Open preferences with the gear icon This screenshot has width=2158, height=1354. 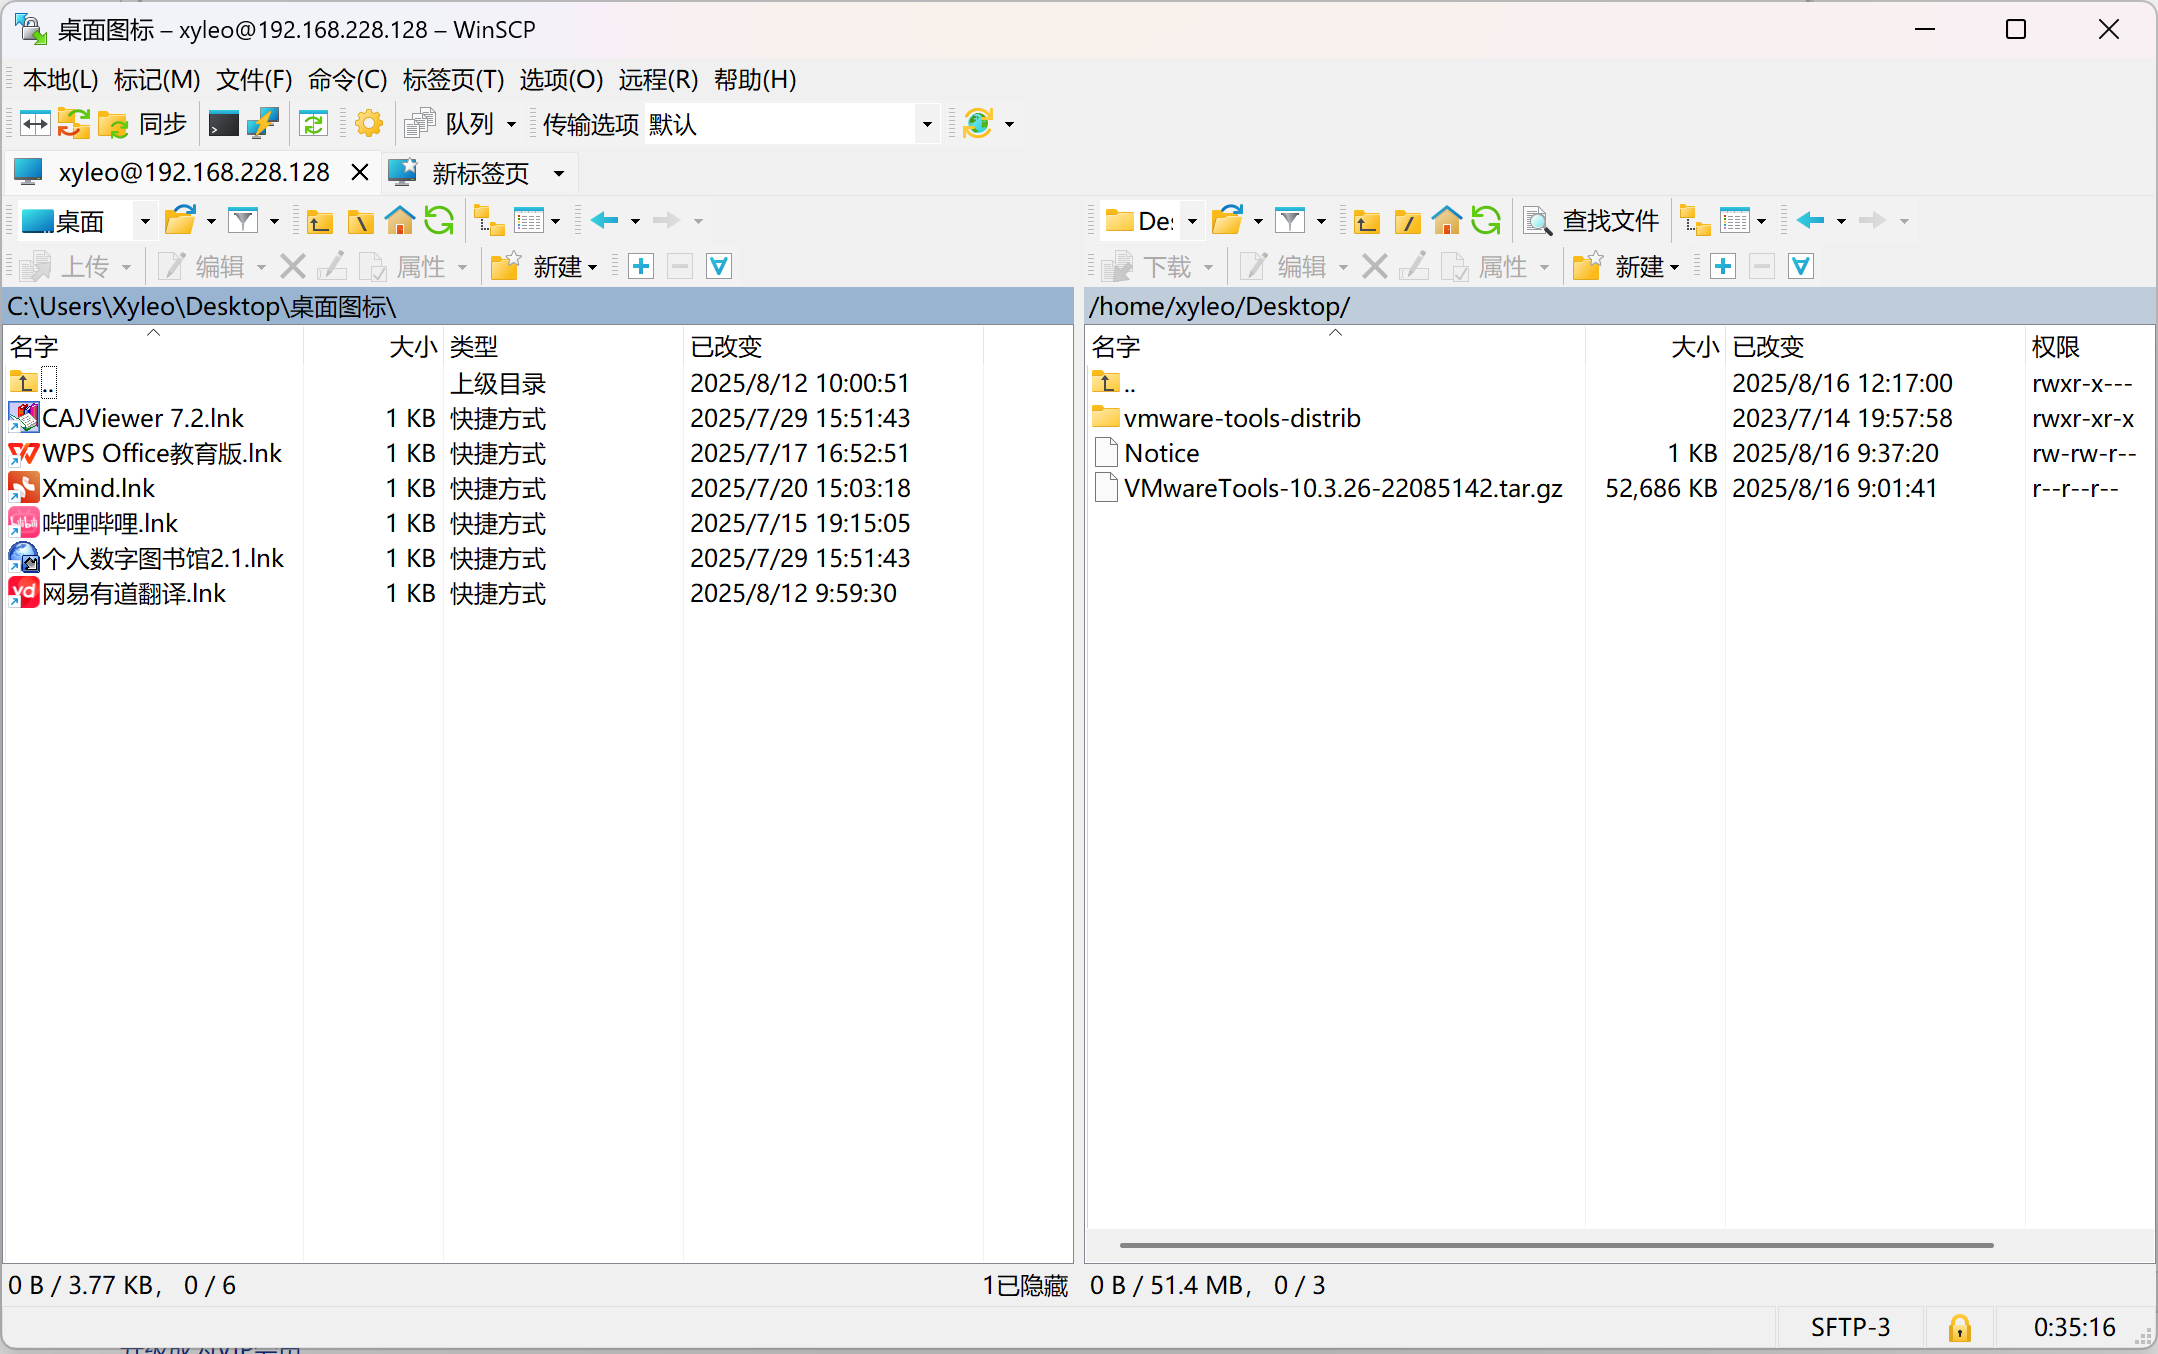pyautogui.click(x=369, y=124)
